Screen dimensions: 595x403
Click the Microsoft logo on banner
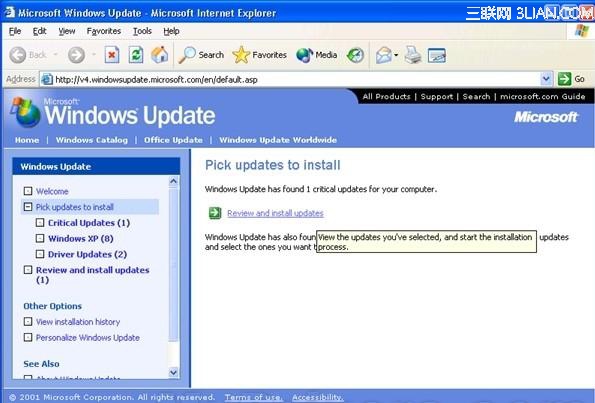546,117
